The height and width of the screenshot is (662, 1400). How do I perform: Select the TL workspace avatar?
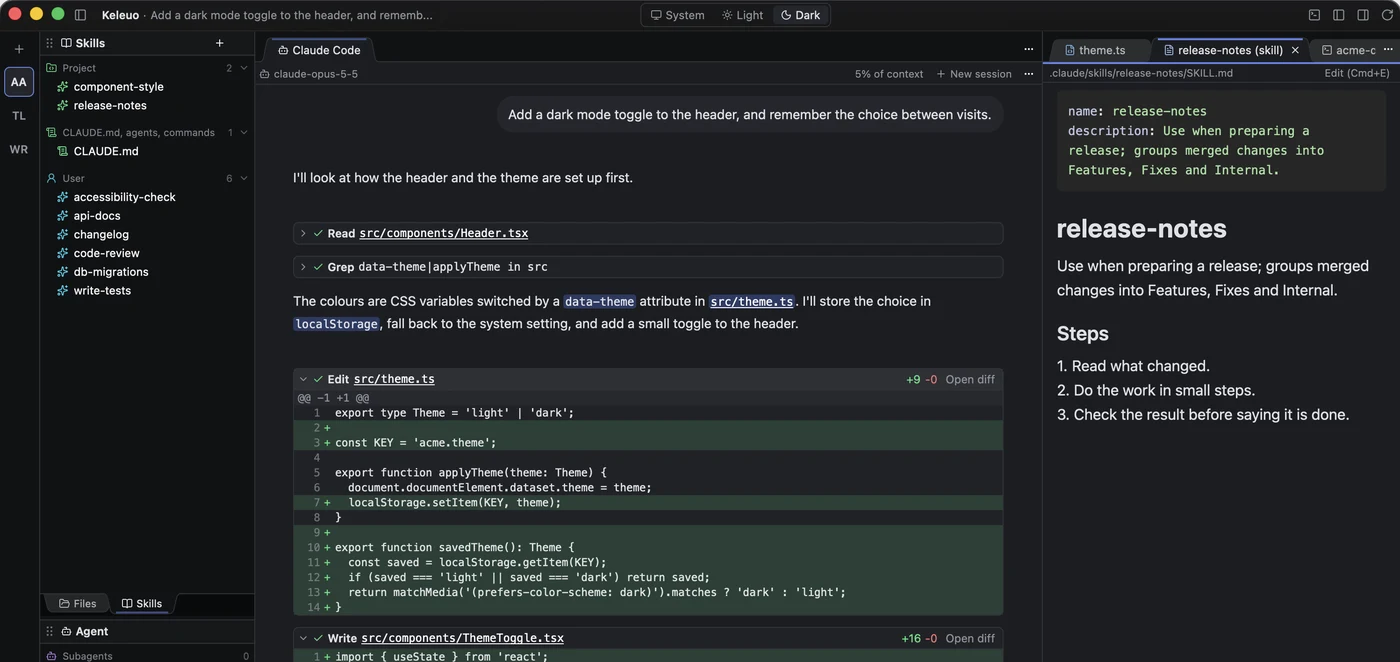coord(19,116)
